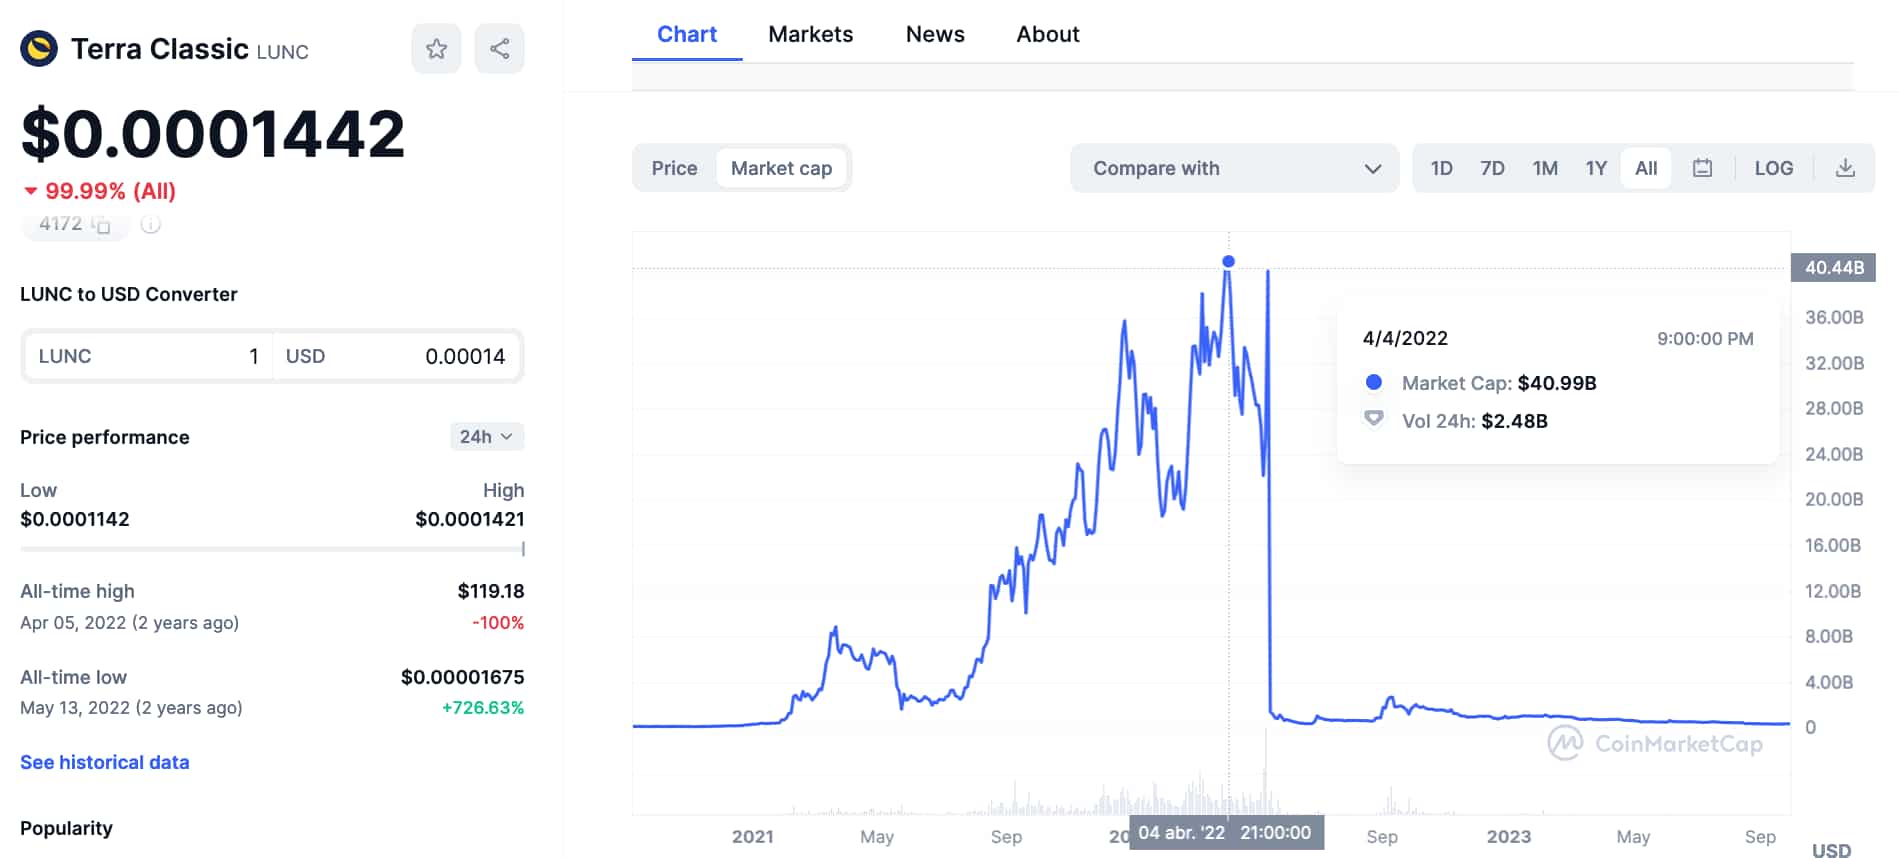Switch to the Markets tab
The height and width of the screenshot is (858, 1898).
click(x=810, y=33)
